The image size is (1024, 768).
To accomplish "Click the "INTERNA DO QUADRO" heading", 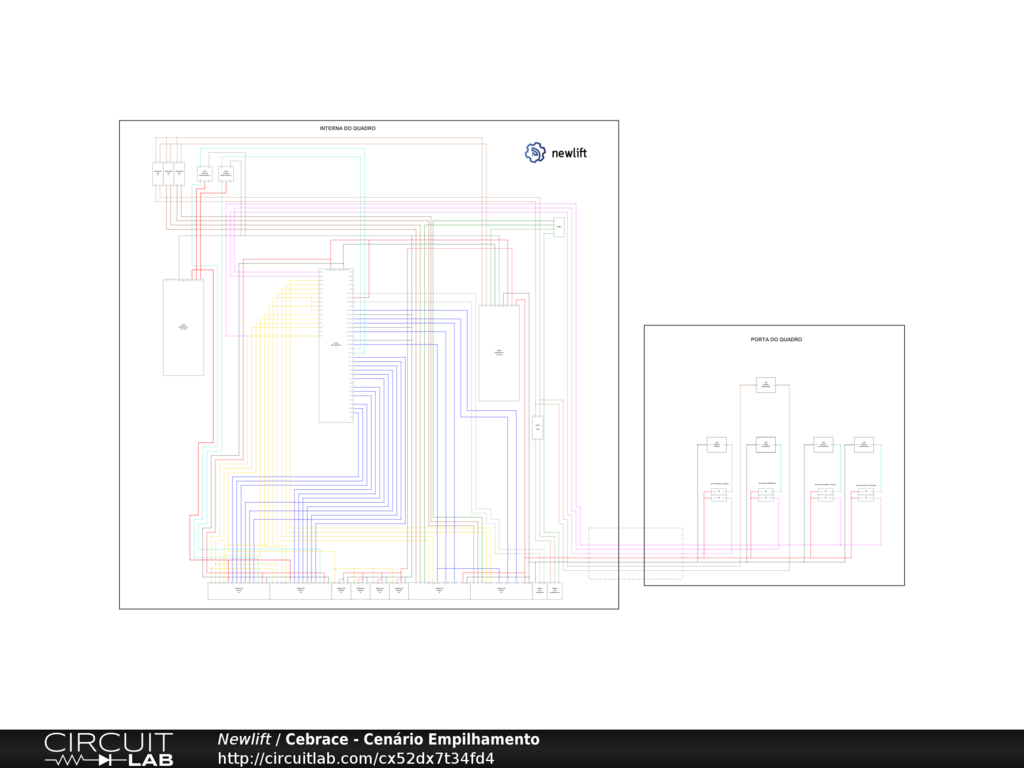I will [348, 128].
